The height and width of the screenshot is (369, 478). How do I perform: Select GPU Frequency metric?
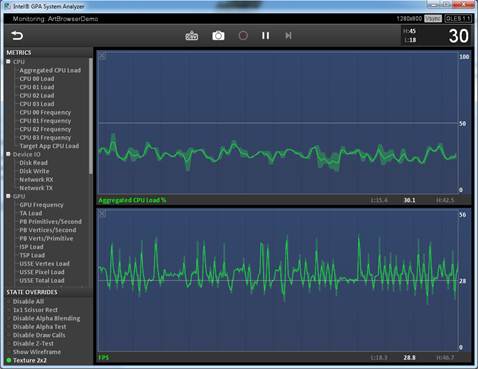(41, 205)
